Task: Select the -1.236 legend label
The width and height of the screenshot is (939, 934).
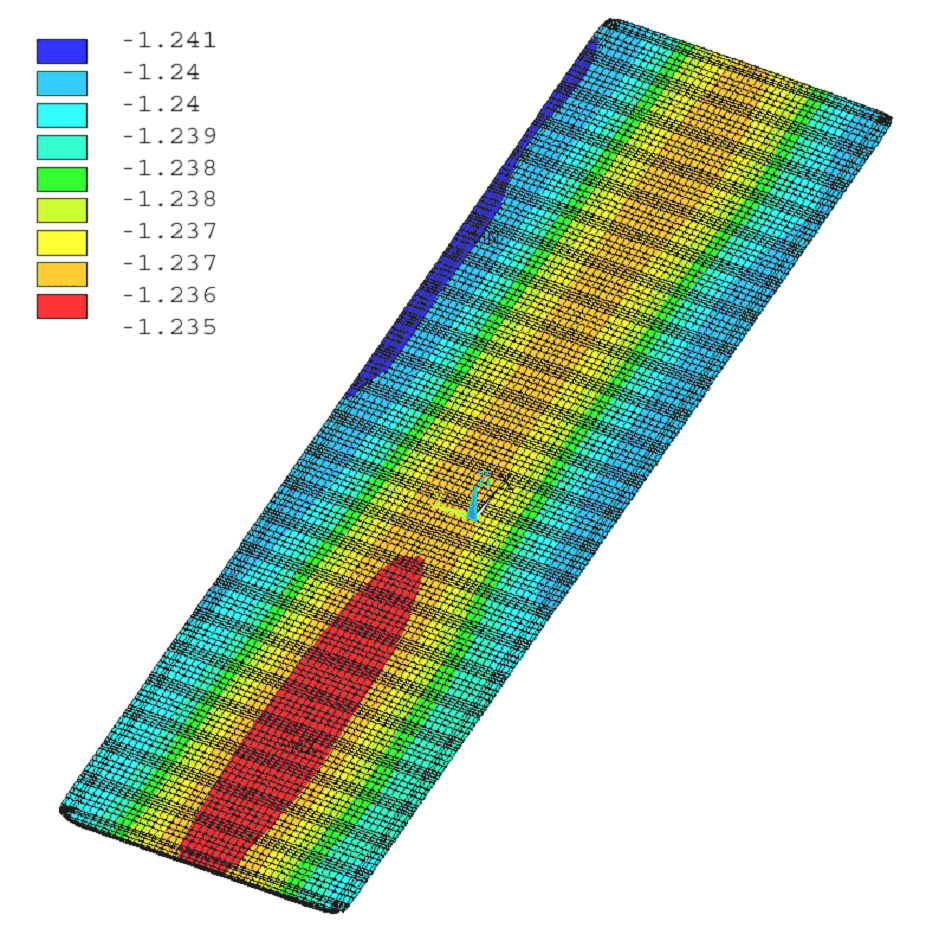Action: [168, 295]
